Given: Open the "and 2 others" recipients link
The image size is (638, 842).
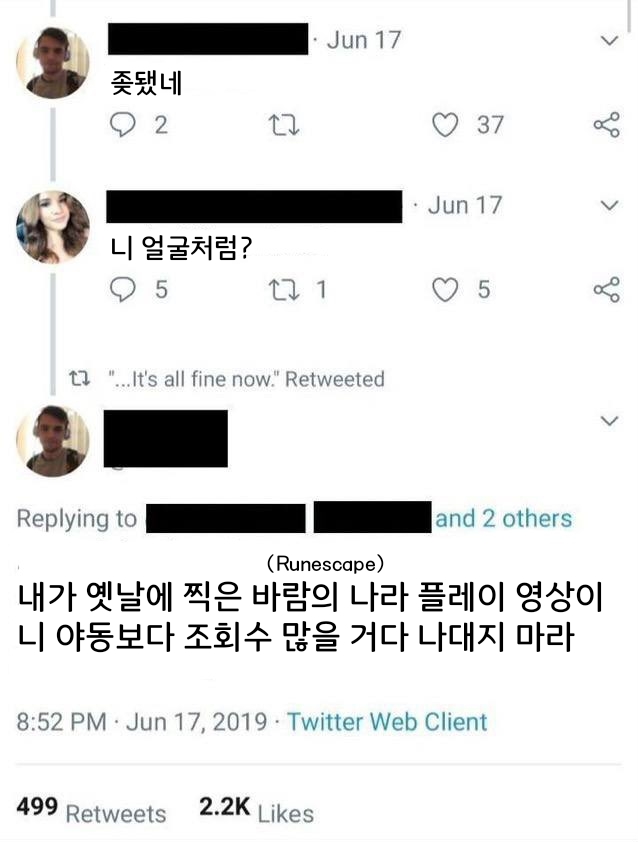Looking at the screenshot, I should click(503, 519).
